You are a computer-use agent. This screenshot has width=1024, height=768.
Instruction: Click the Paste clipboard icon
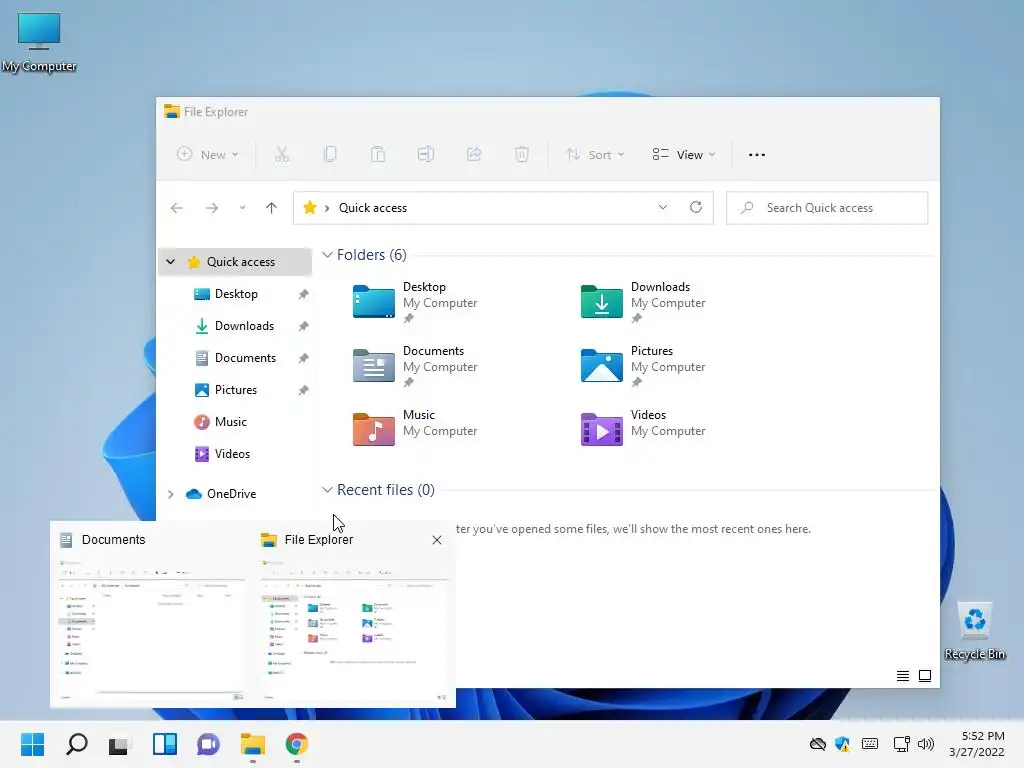377,155
